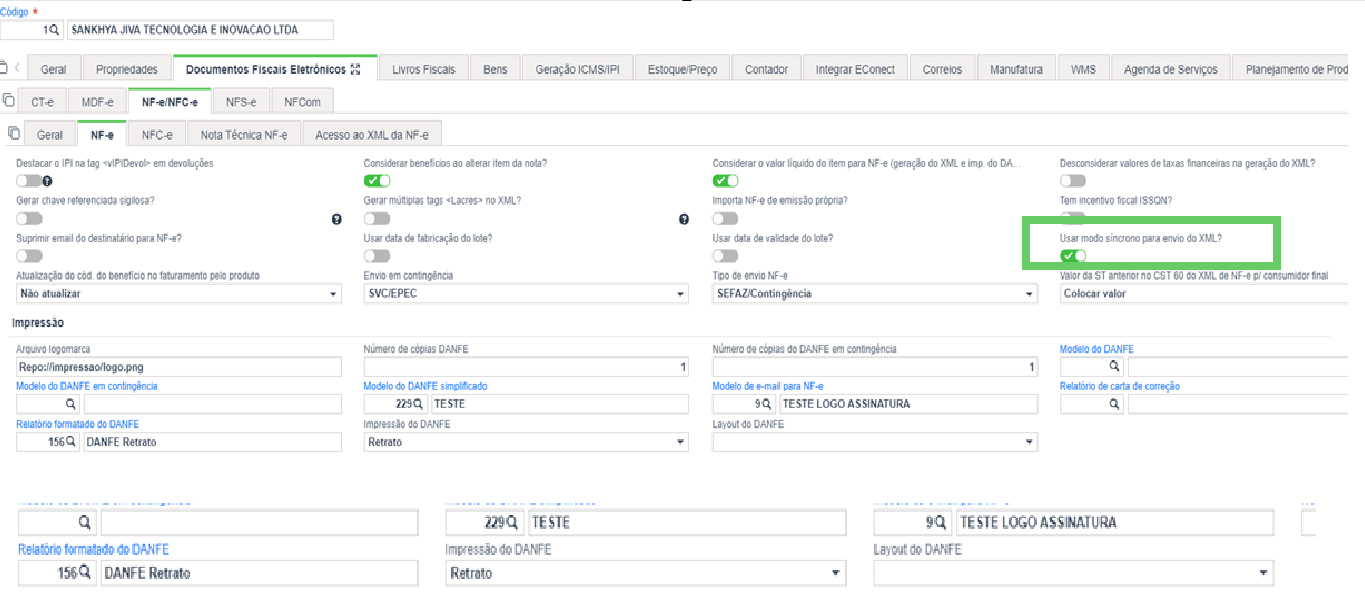This screenshot has height=603, width=1365.
Task: Click the search magnifier in the Código field
Action: (55, 30)
